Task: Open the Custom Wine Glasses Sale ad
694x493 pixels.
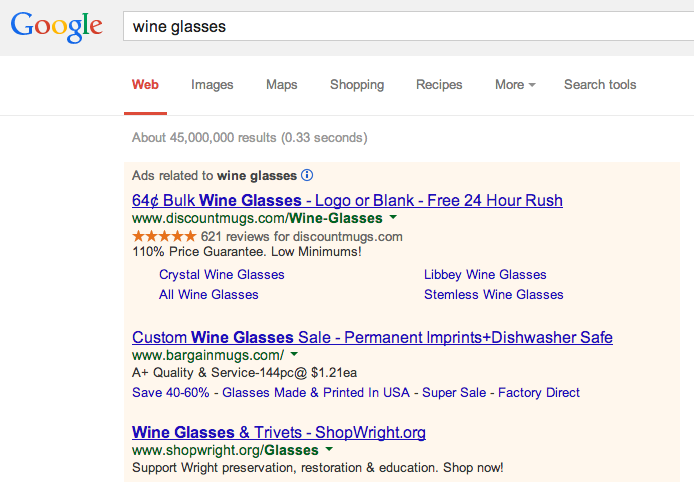Action: tap(372, 338)
